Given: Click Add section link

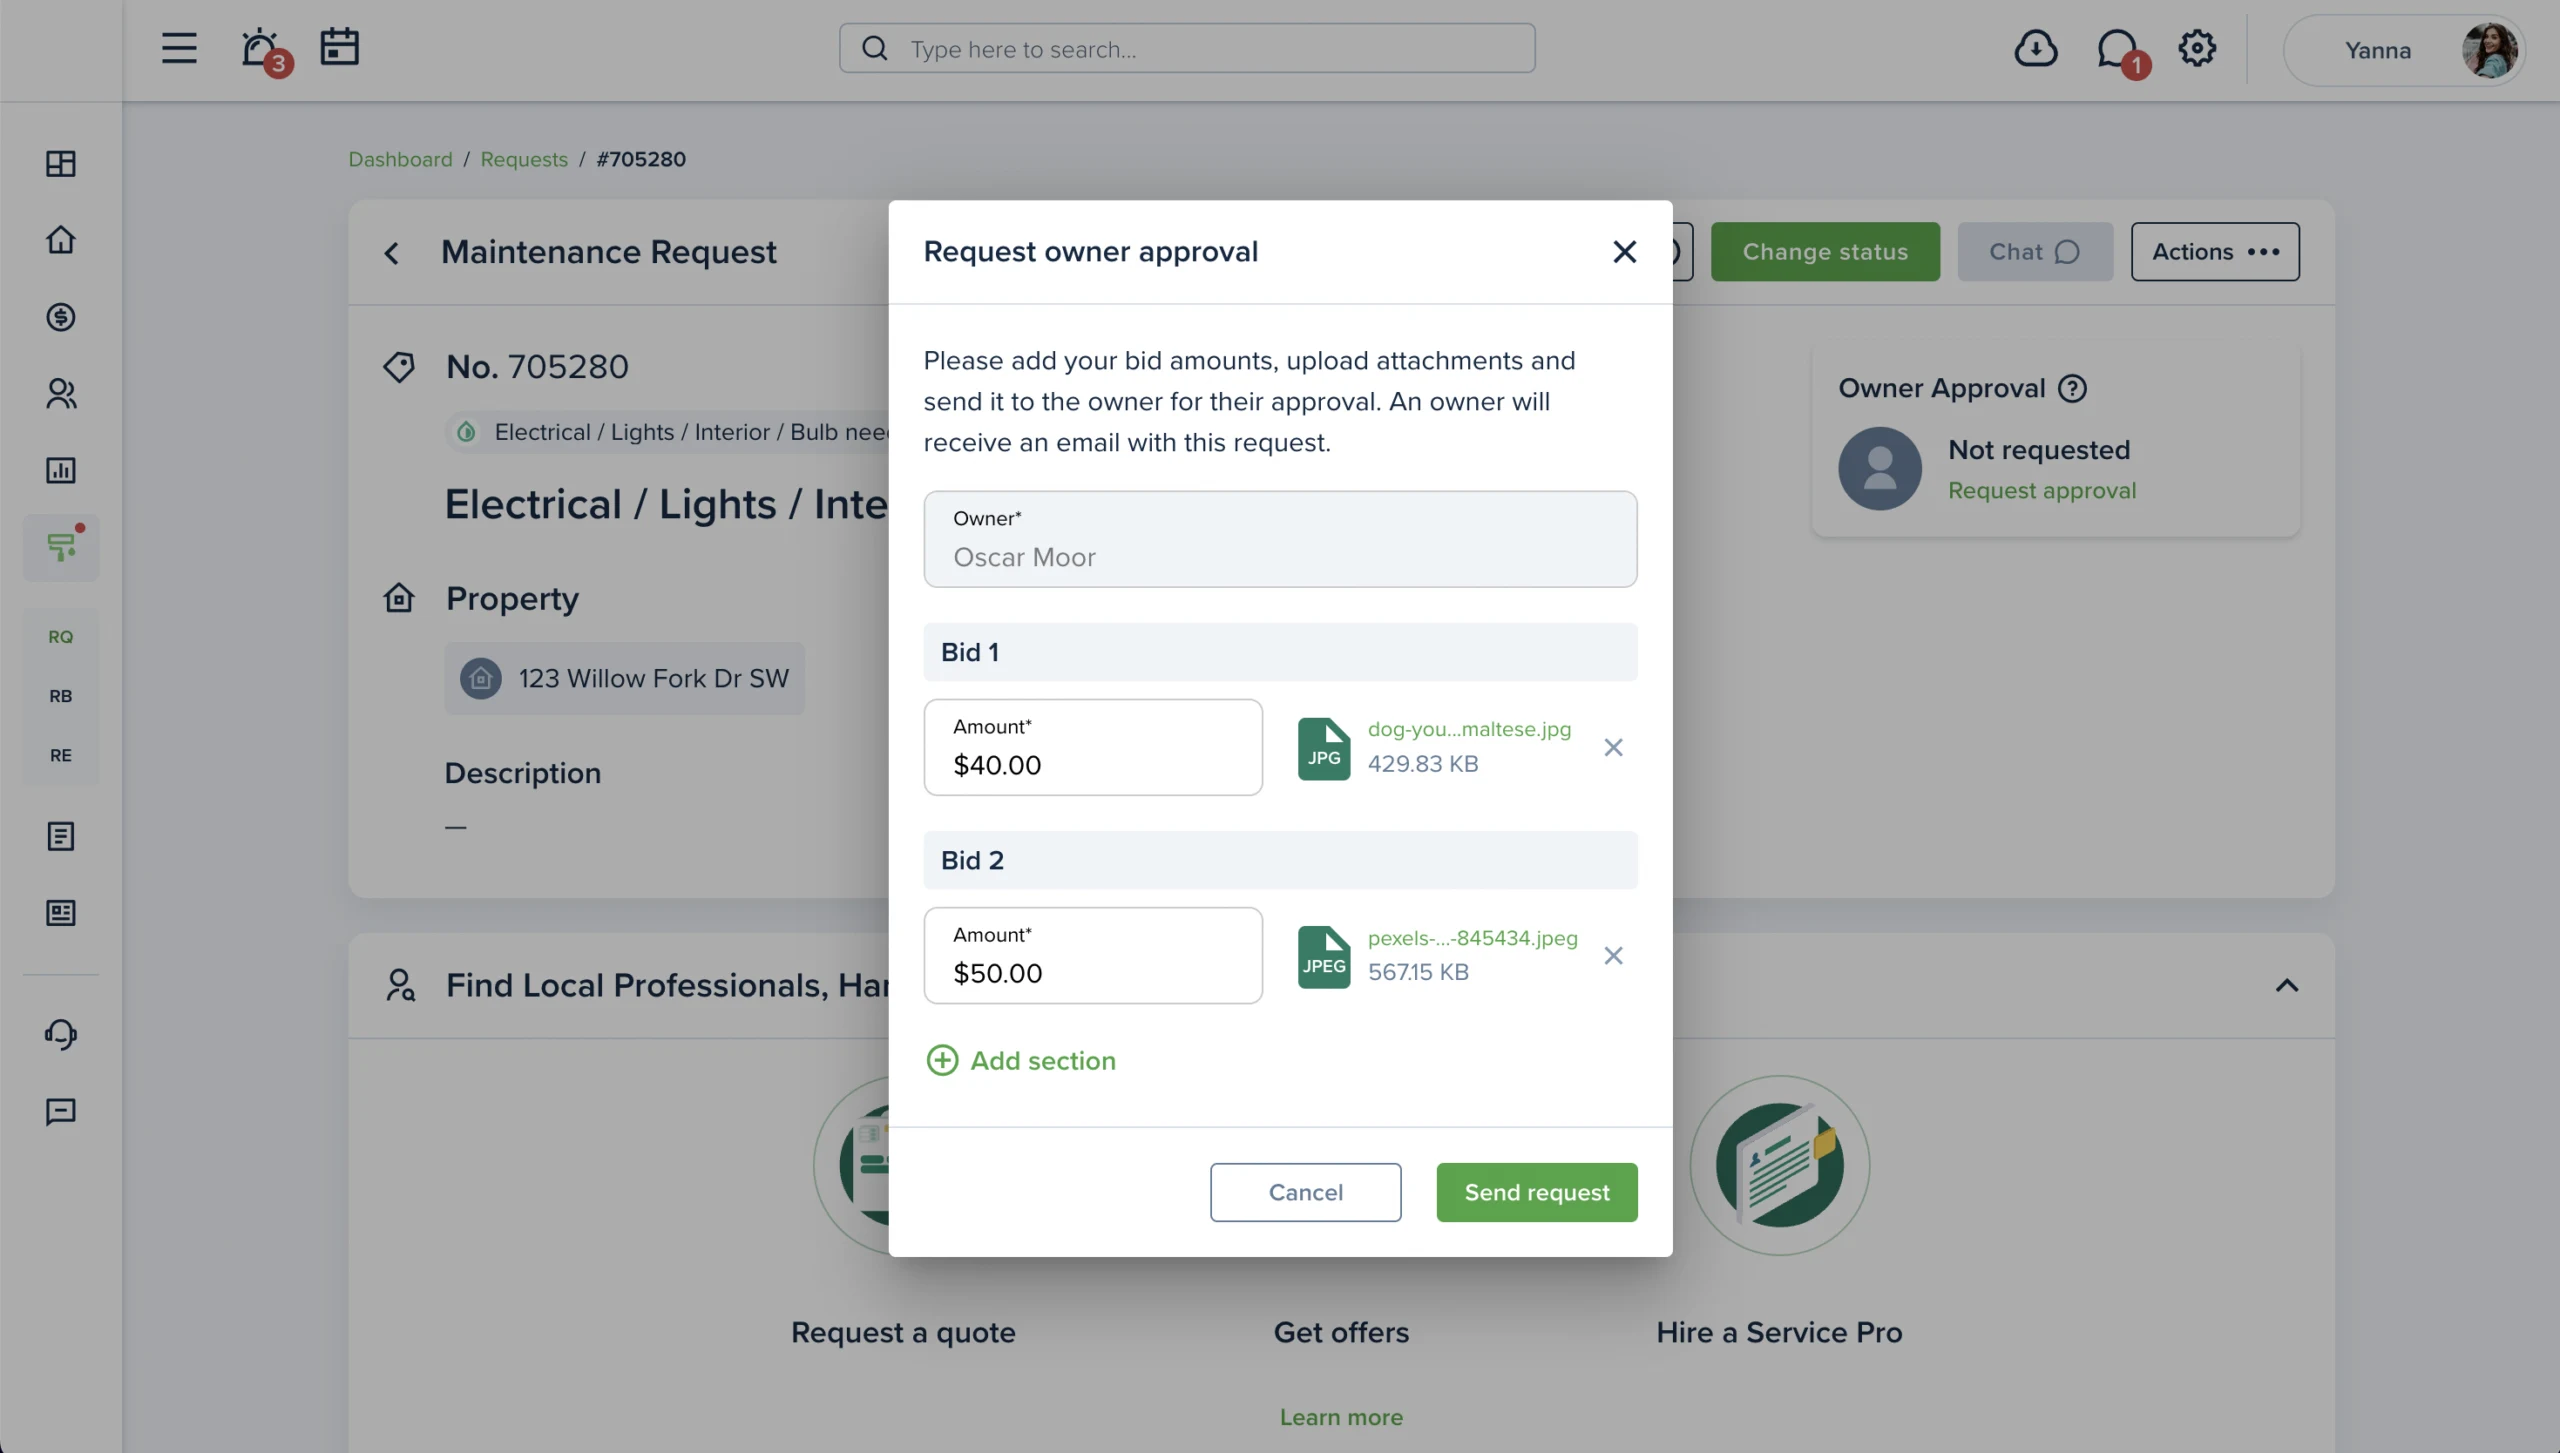Looking at the screenshot, I should 1021,1060.
